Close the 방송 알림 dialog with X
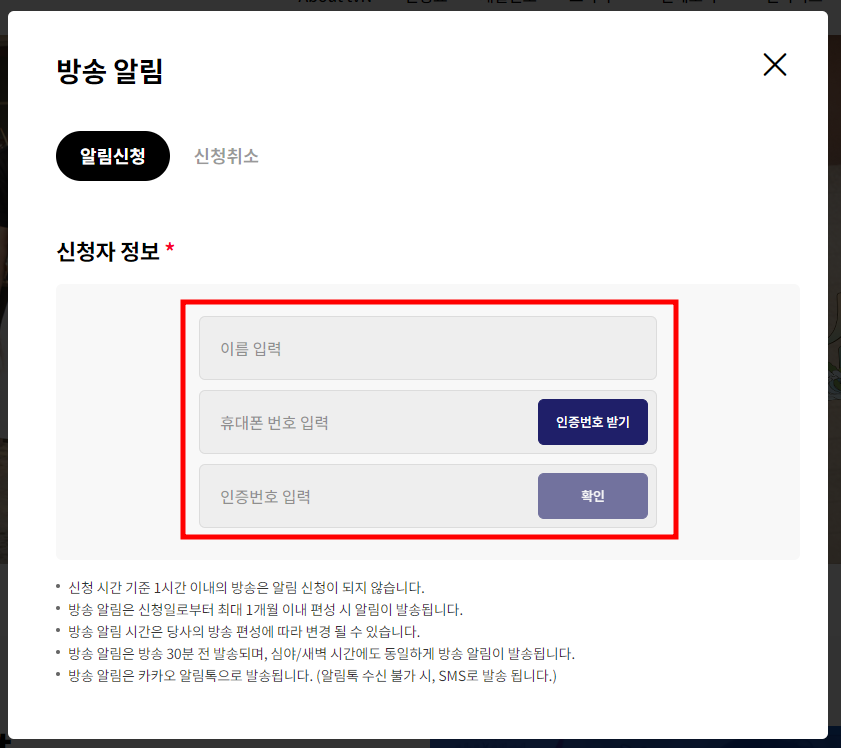841x748 pixels. click(x=774, y=65)
